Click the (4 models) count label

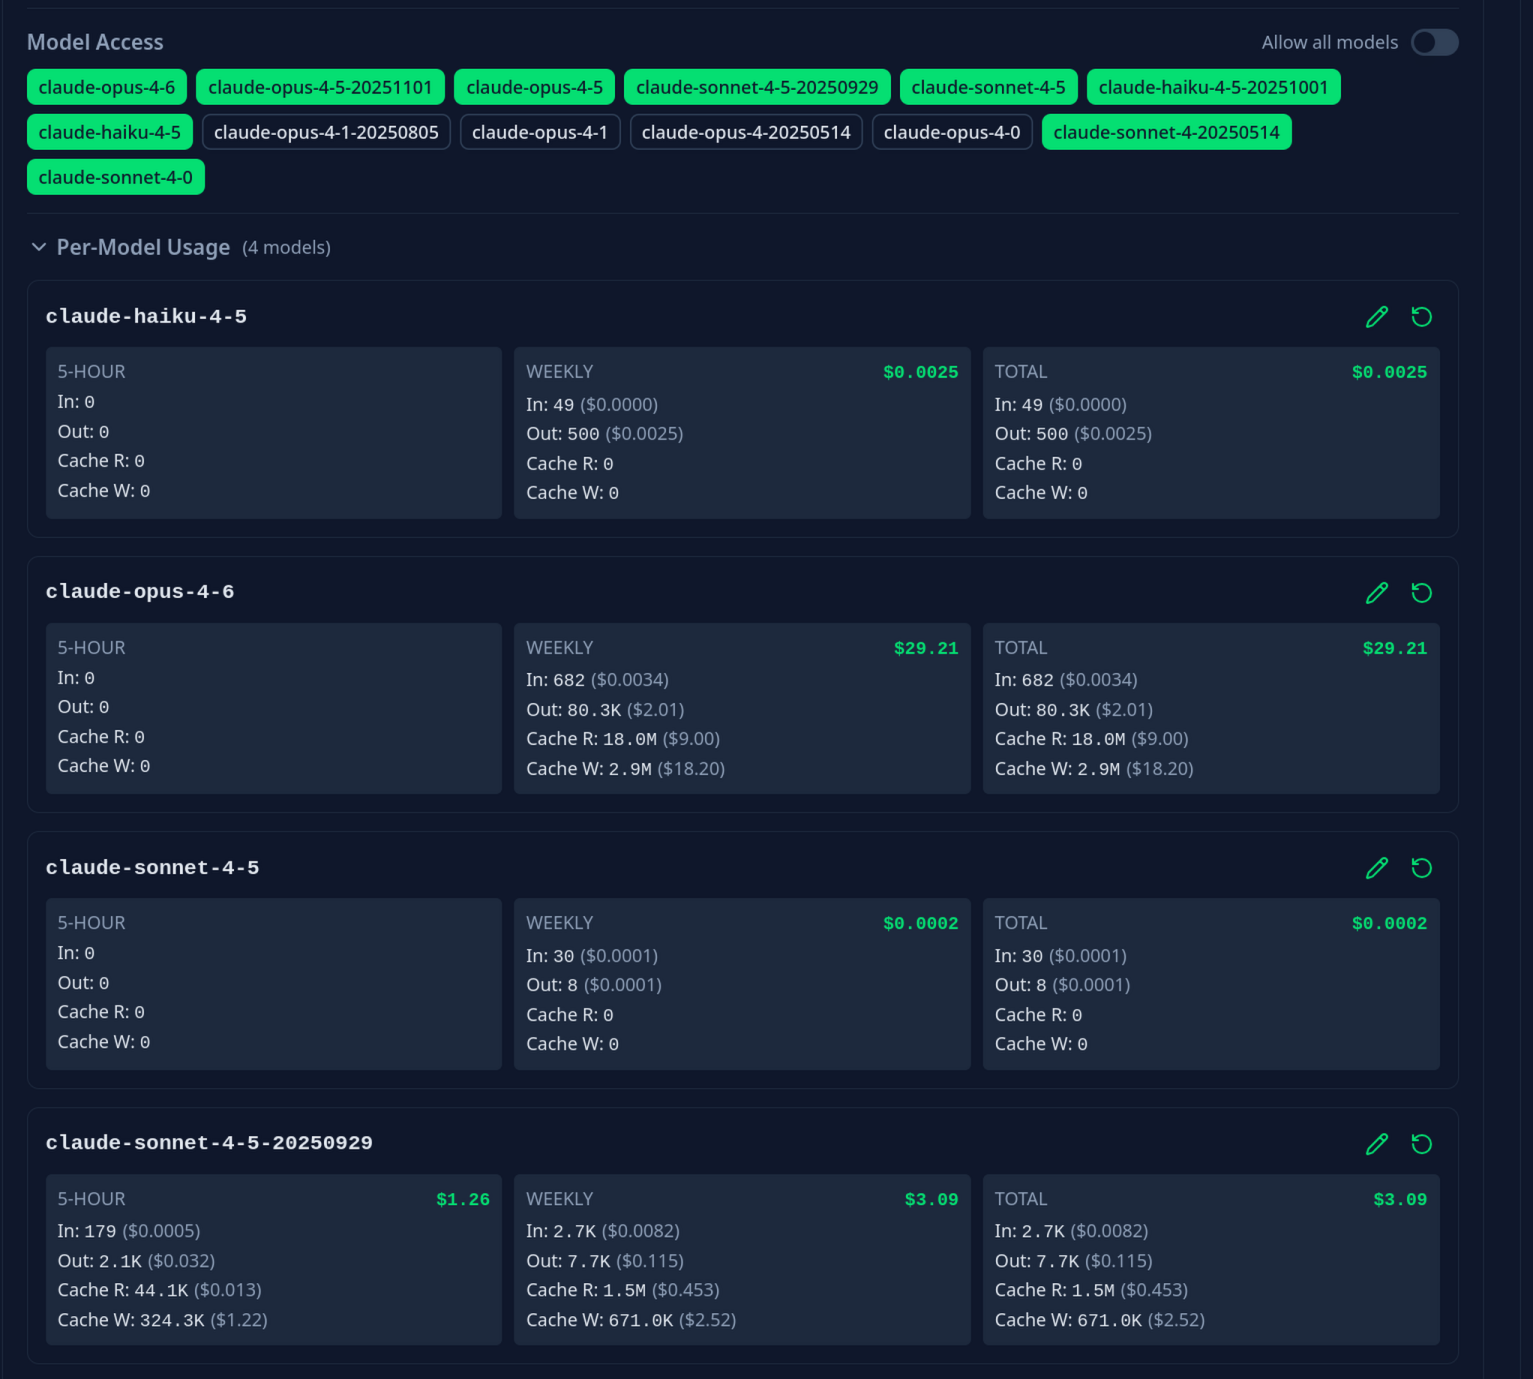(286, 247)
